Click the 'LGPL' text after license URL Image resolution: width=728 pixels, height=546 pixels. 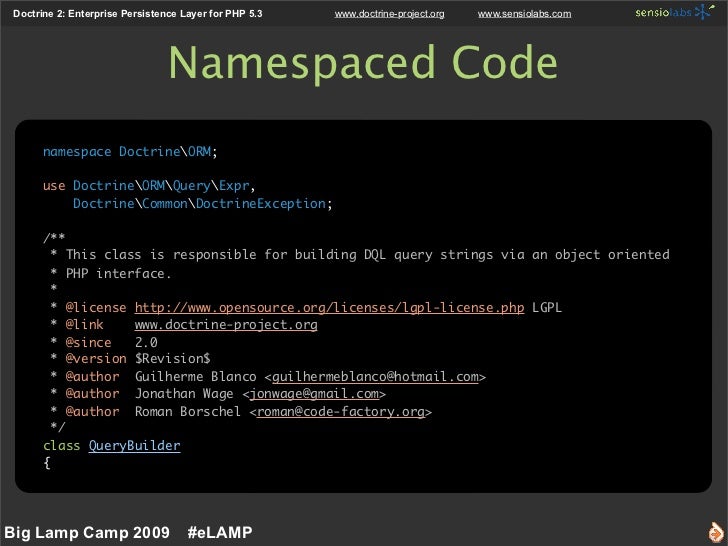tap(546, 307)
